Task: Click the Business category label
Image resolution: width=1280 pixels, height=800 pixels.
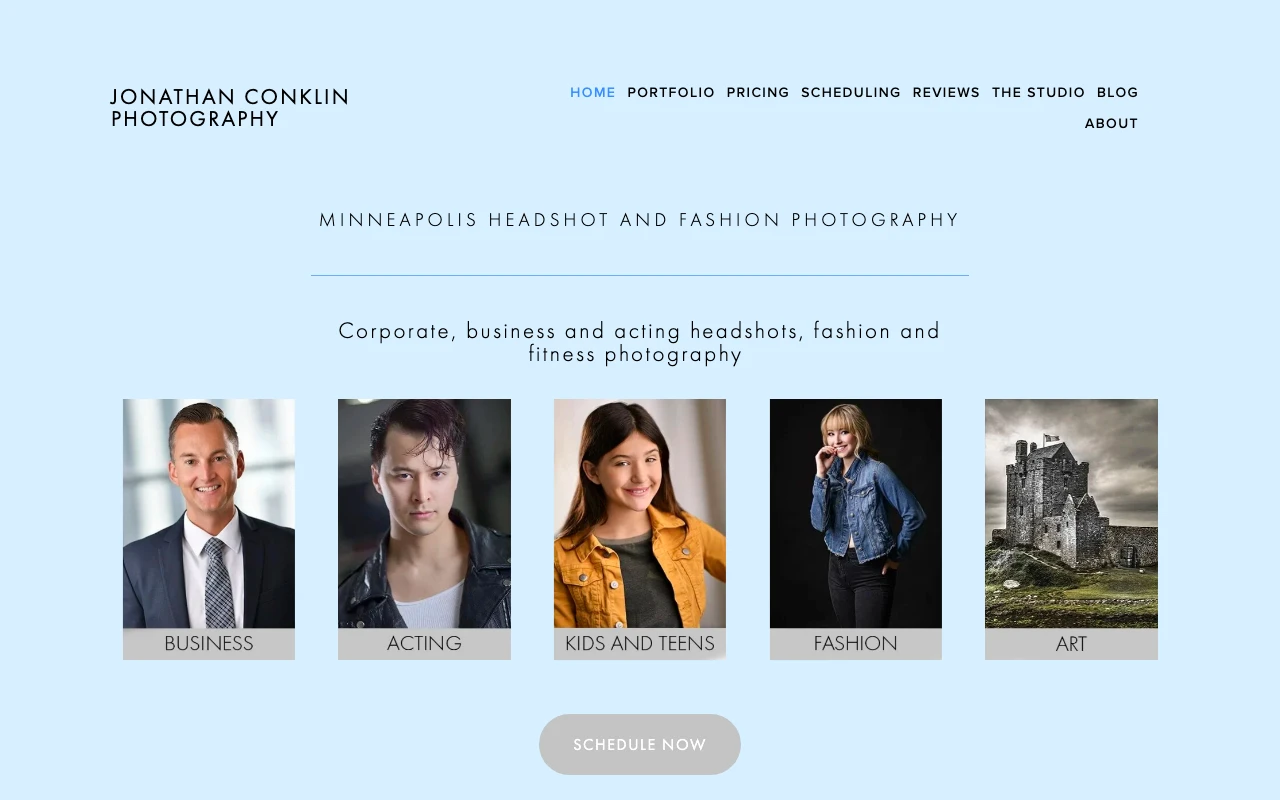Action: pyautogui.click(x=209, y=644)
